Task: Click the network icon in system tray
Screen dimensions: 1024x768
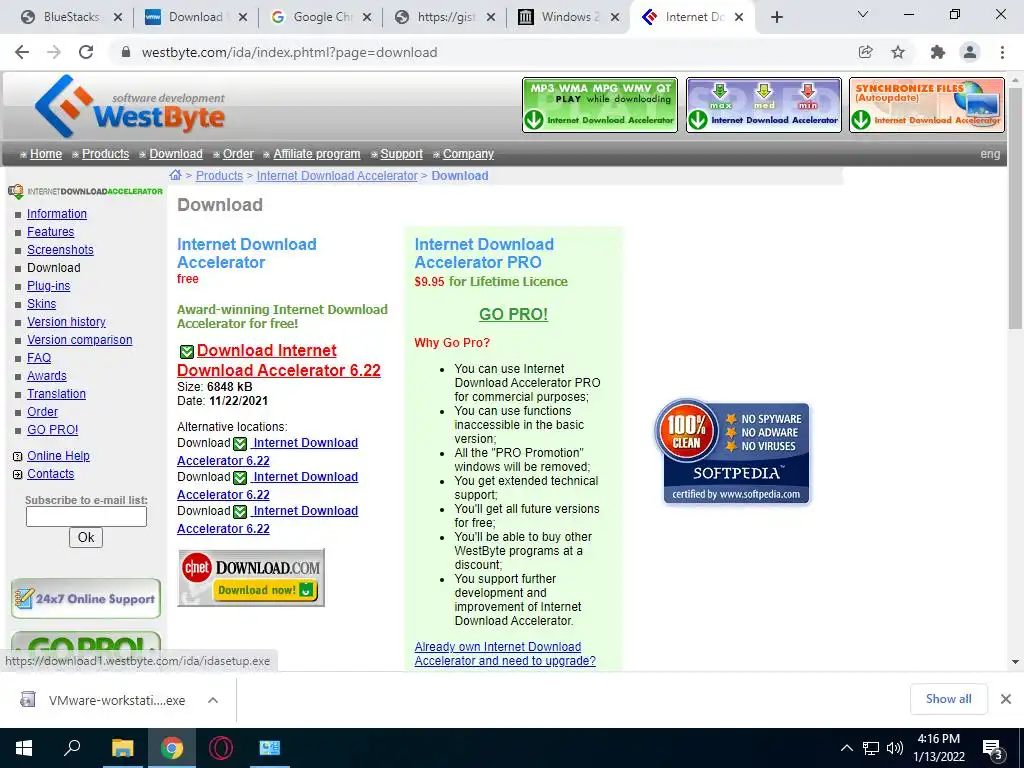Action: 871,748
